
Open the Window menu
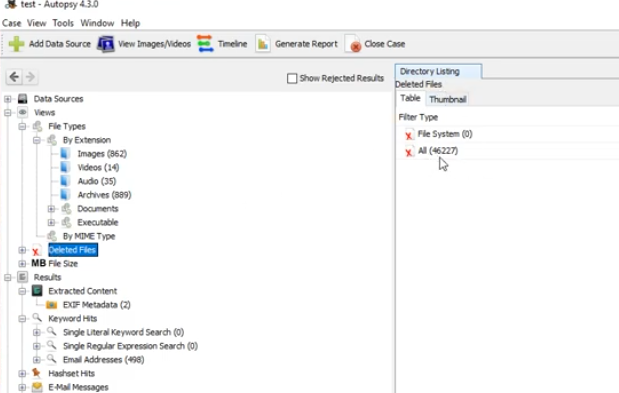97,23
